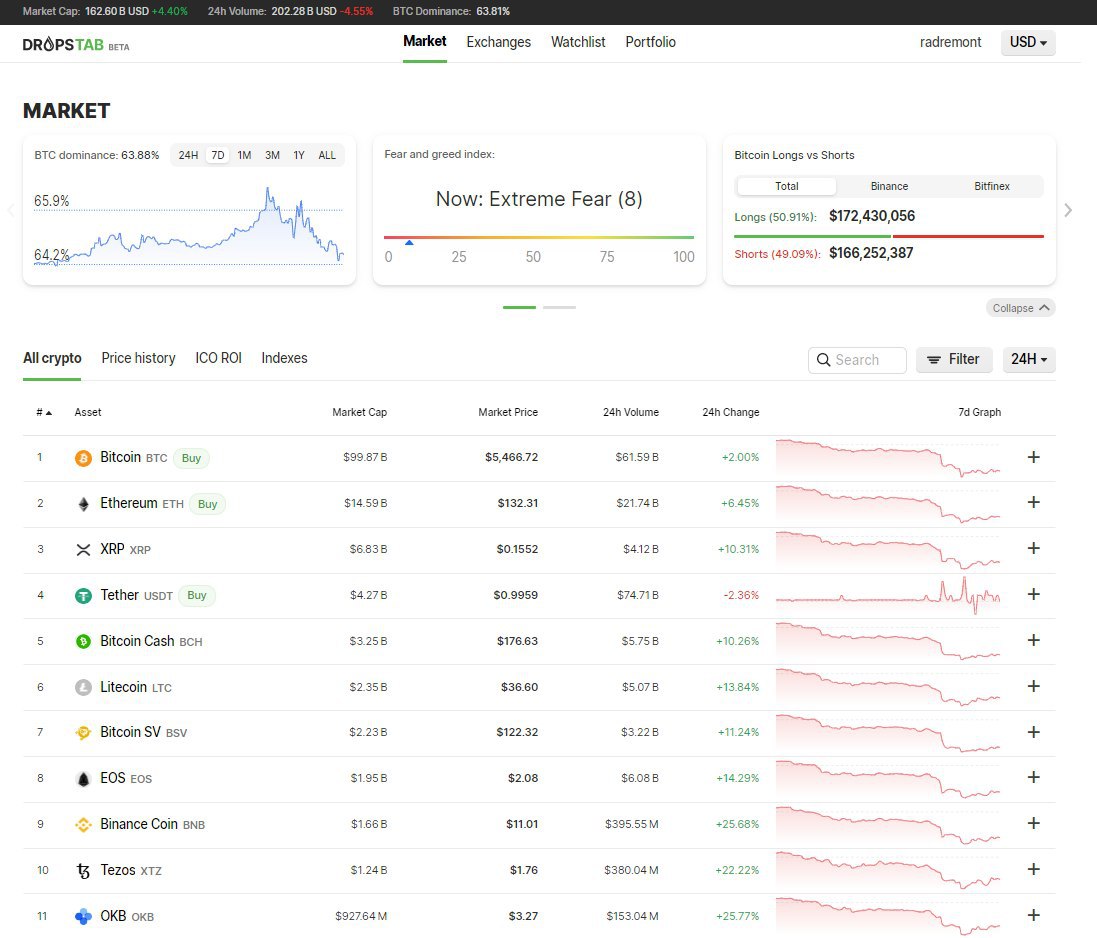The height and width of the screenshot is (938, 1097).
Task: Click the Buy button next to Ethereum
Action: pyautogui.click(x=207, y=504)
